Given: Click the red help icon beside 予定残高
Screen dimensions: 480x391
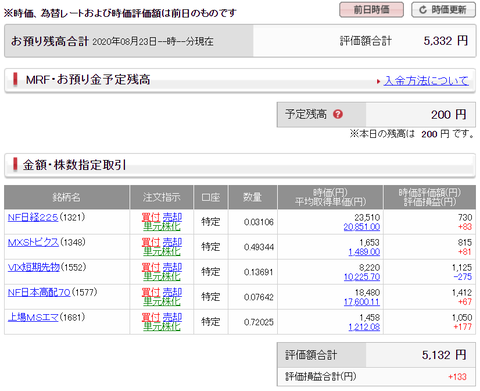Looking at the screenshot, I should [338, 114].
